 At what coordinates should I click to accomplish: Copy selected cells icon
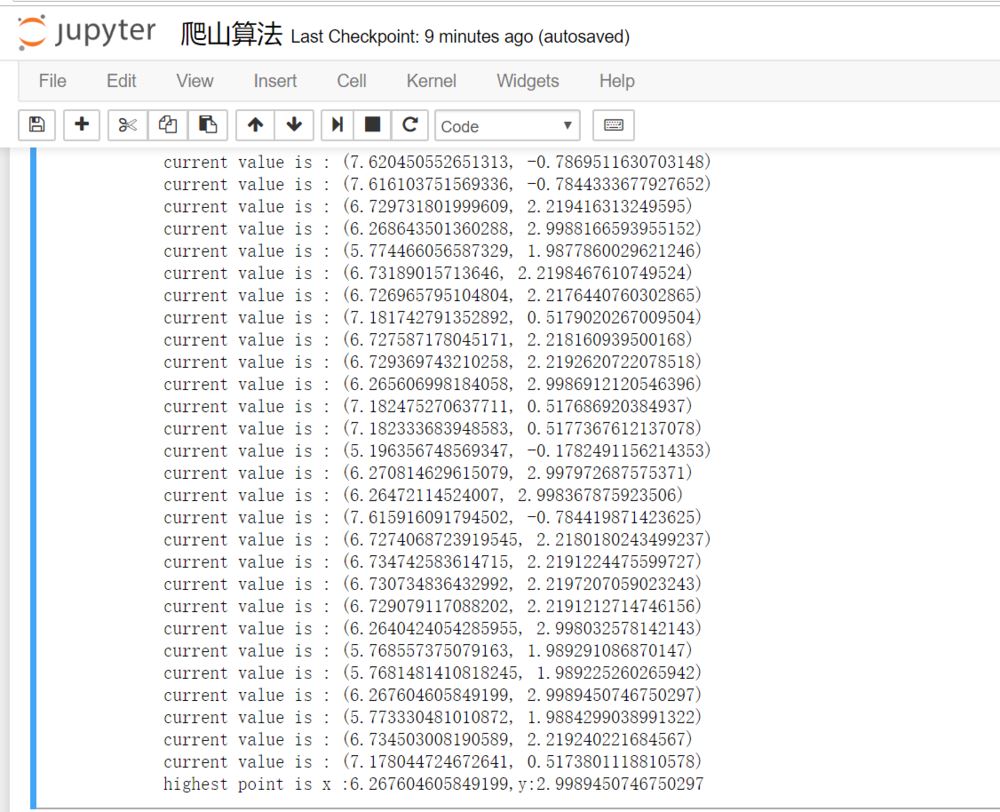coord(168,124)
